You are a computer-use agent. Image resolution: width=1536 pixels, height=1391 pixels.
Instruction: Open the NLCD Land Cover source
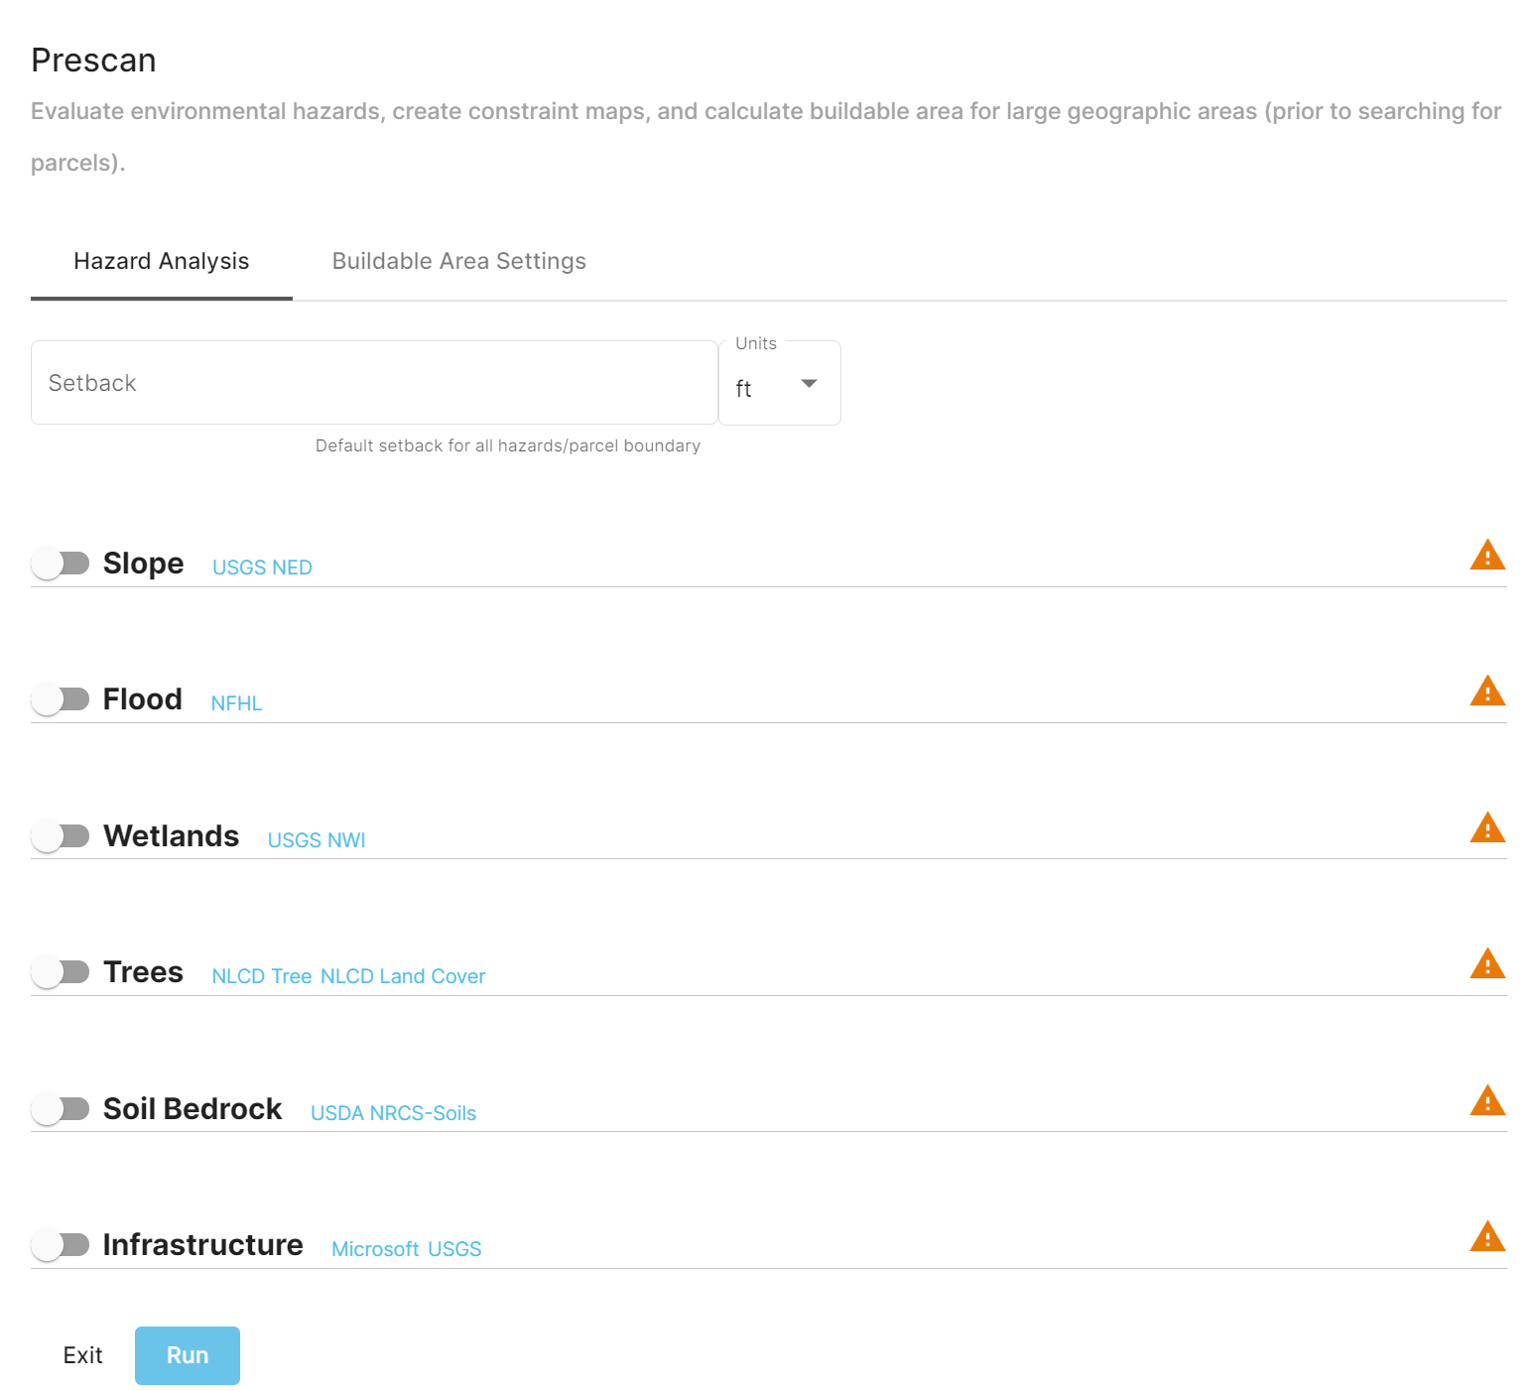pyautogui.click(x=402, y=975)
